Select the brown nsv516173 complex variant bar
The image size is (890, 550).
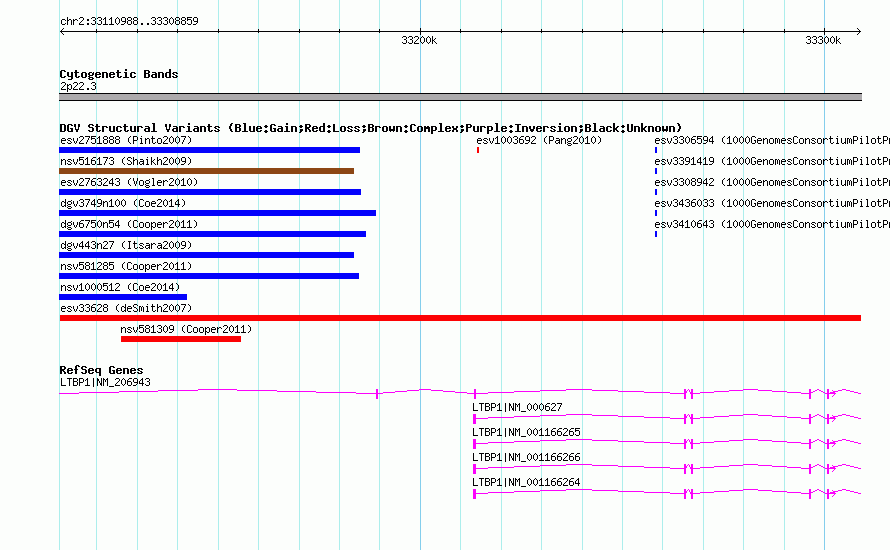coord(207,171)
